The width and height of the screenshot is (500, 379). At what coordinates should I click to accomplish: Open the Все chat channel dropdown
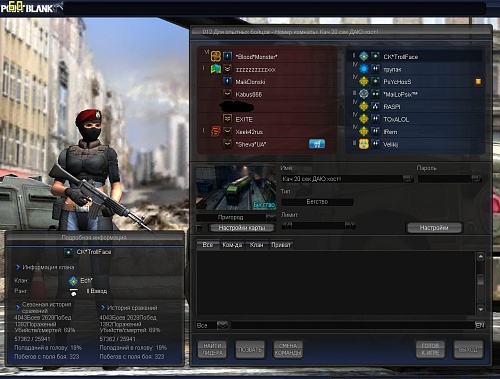[x=222, y=325]
